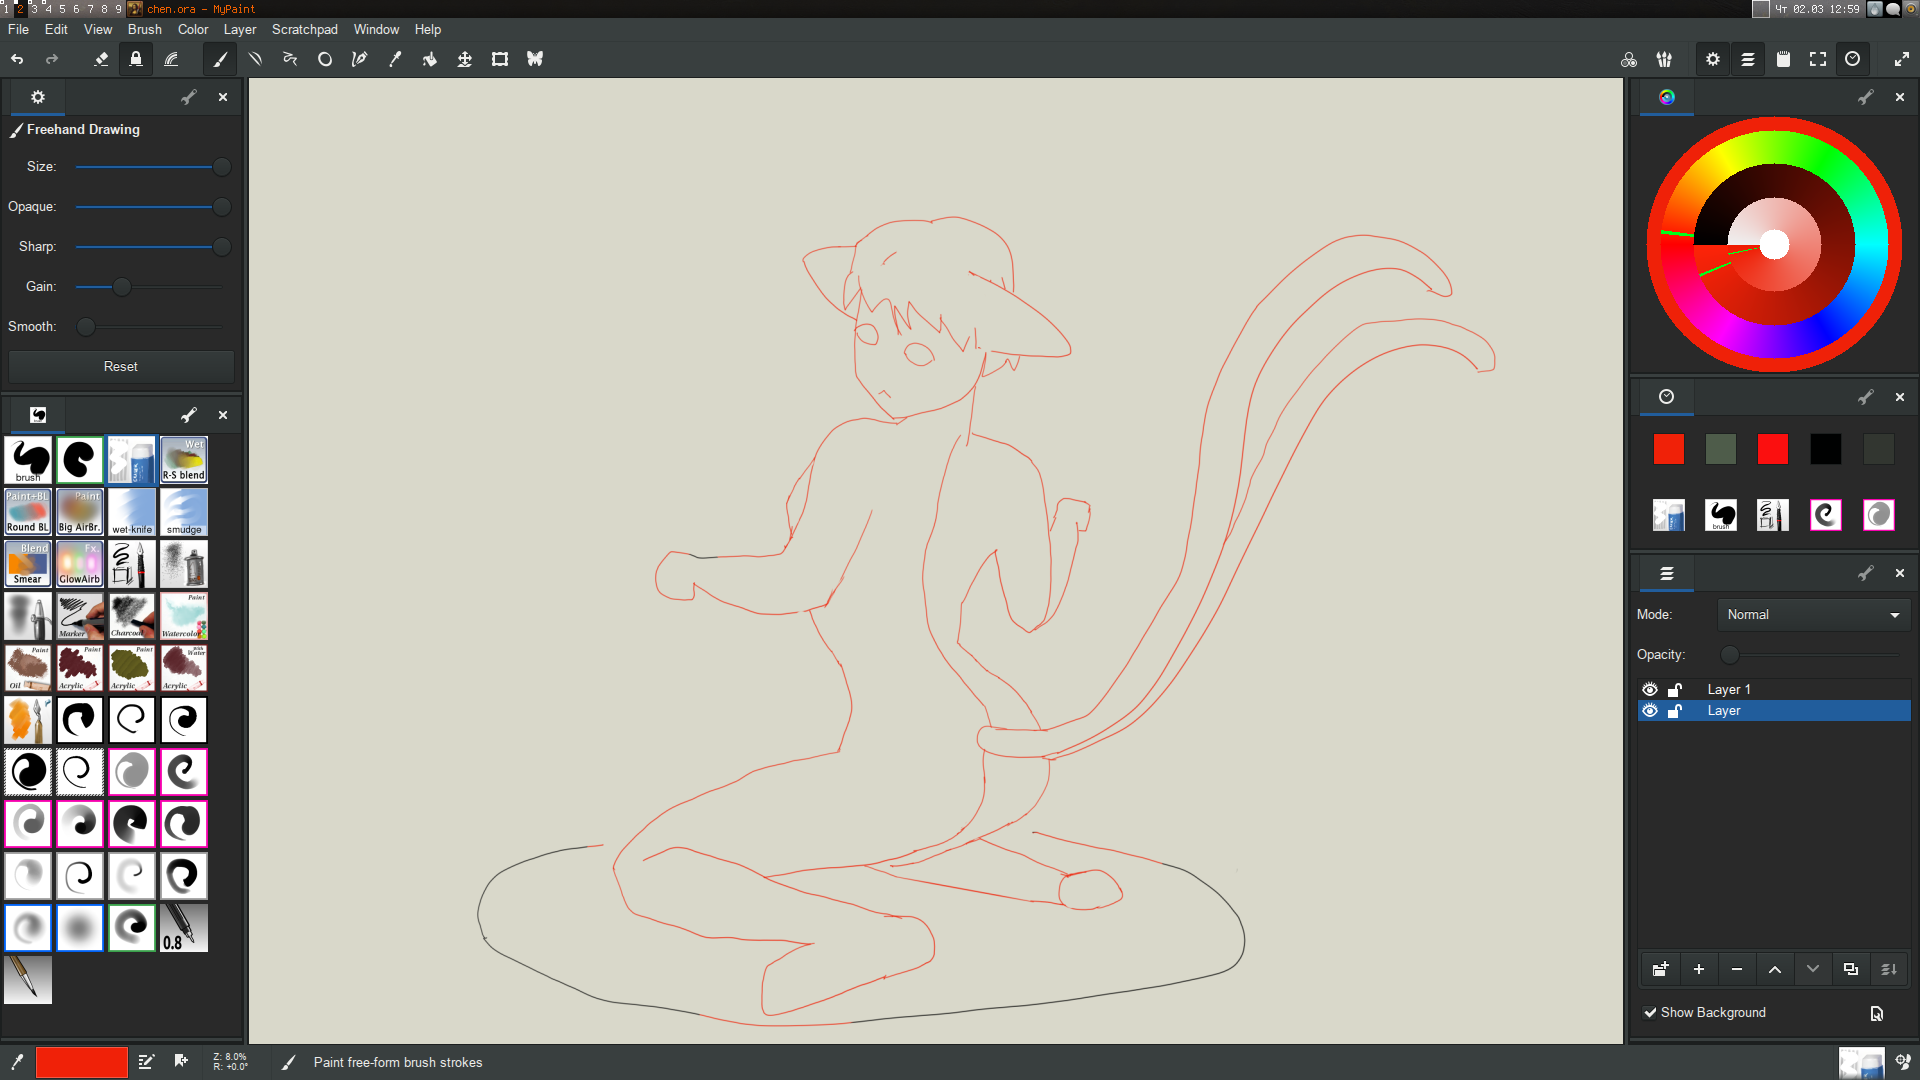
Task: Open the Scratchpad menu
Action: point(304,29)
